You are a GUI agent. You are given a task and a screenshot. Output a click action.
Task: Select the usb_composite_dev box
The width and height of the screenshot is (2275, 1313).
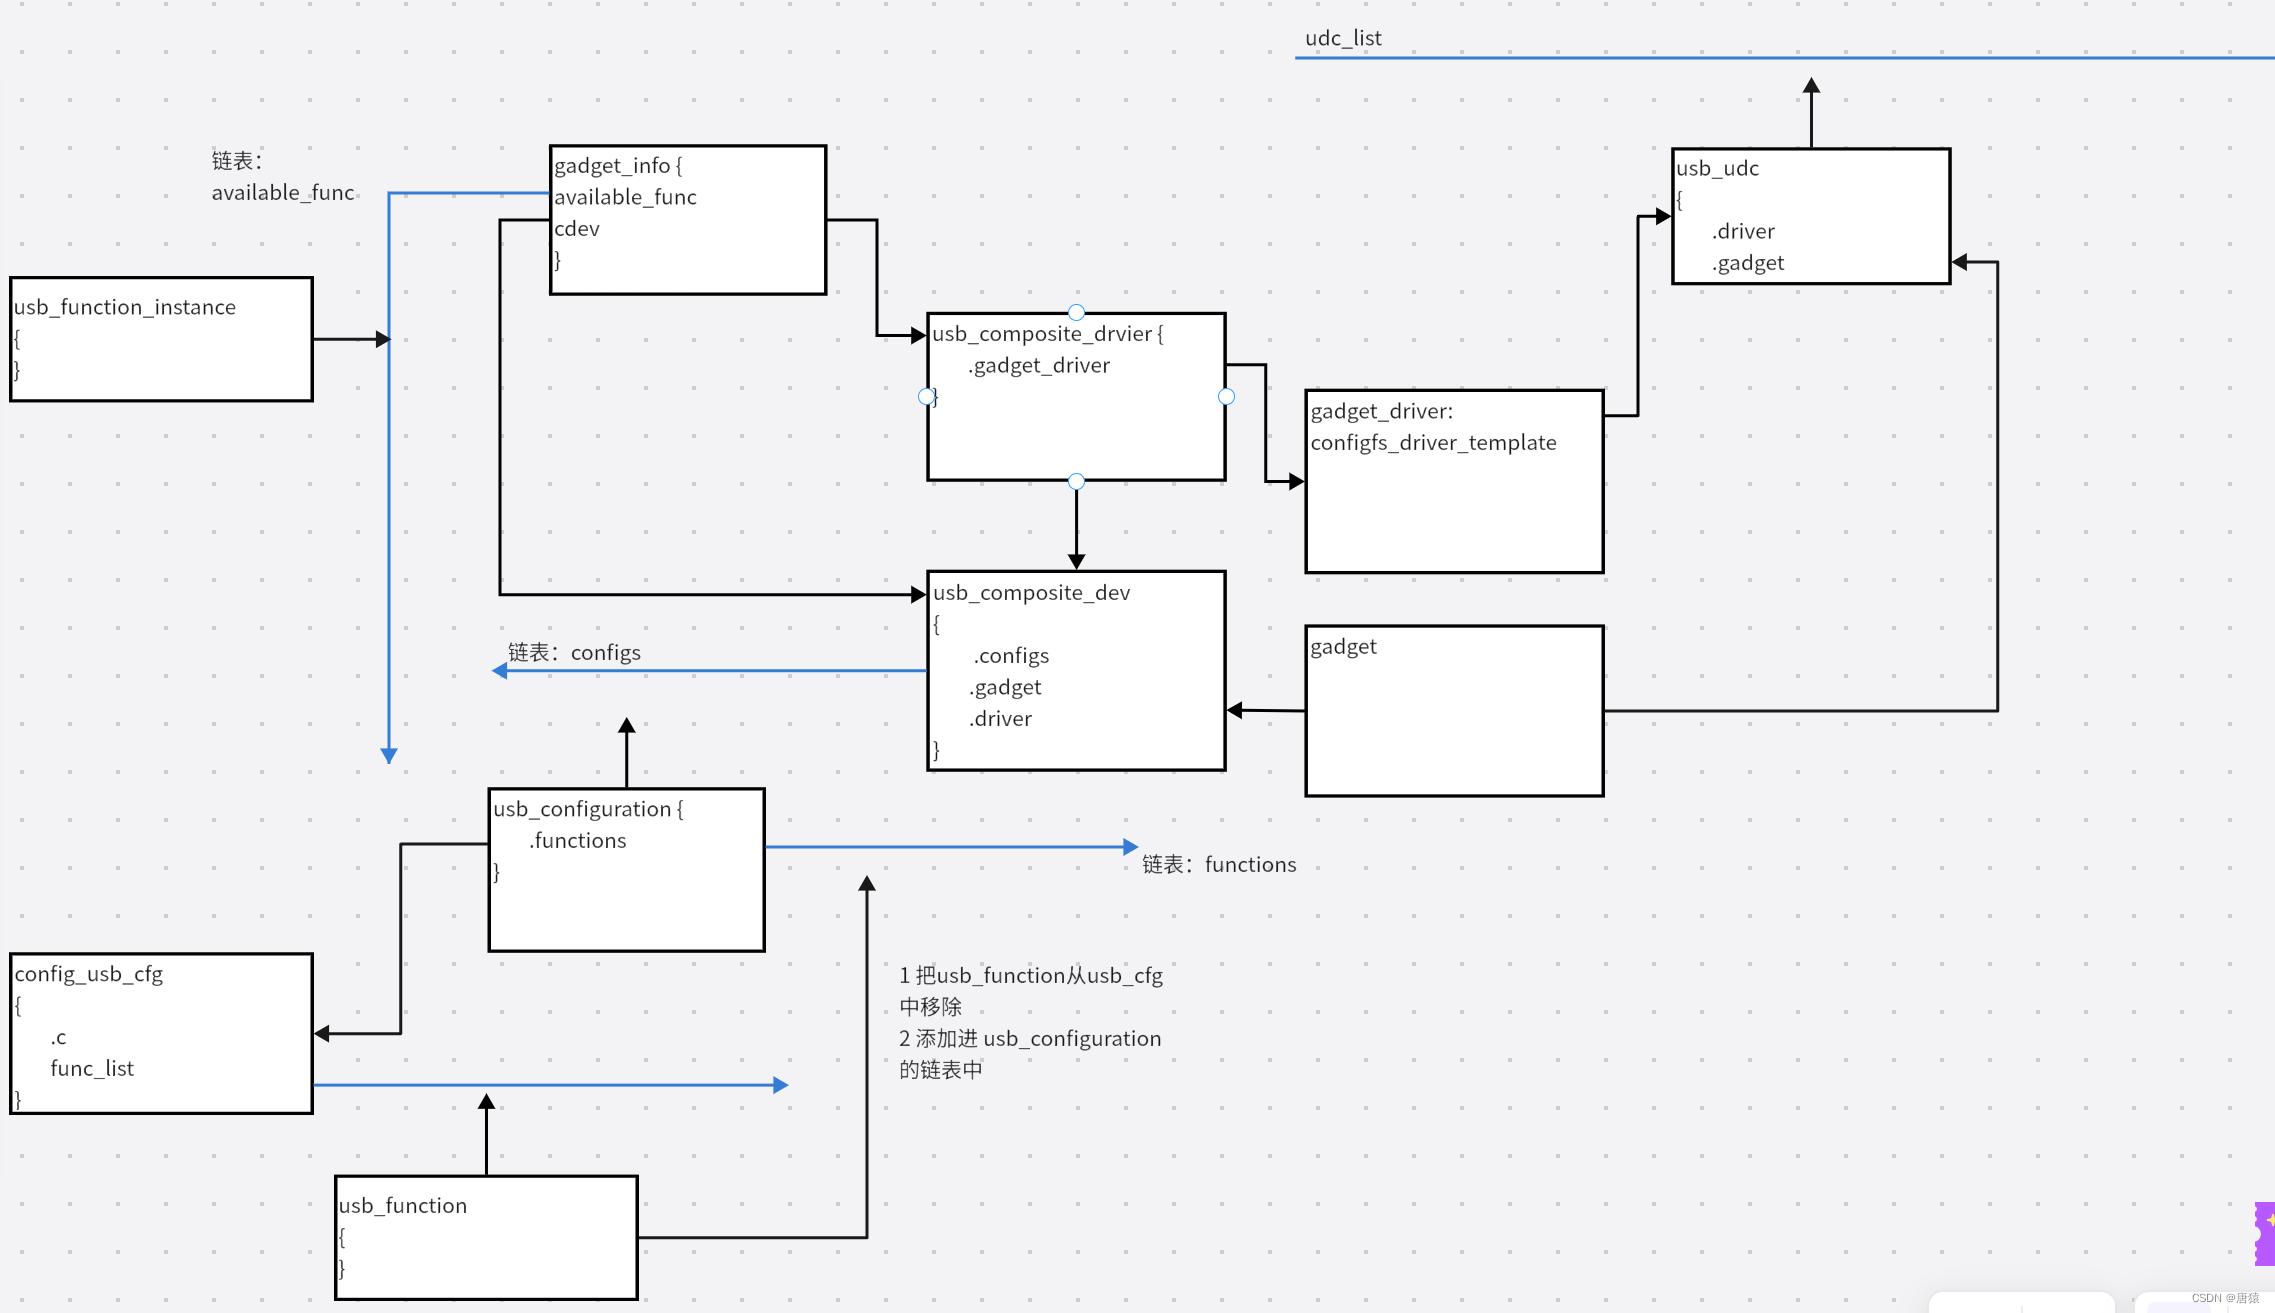[1076, 670]
